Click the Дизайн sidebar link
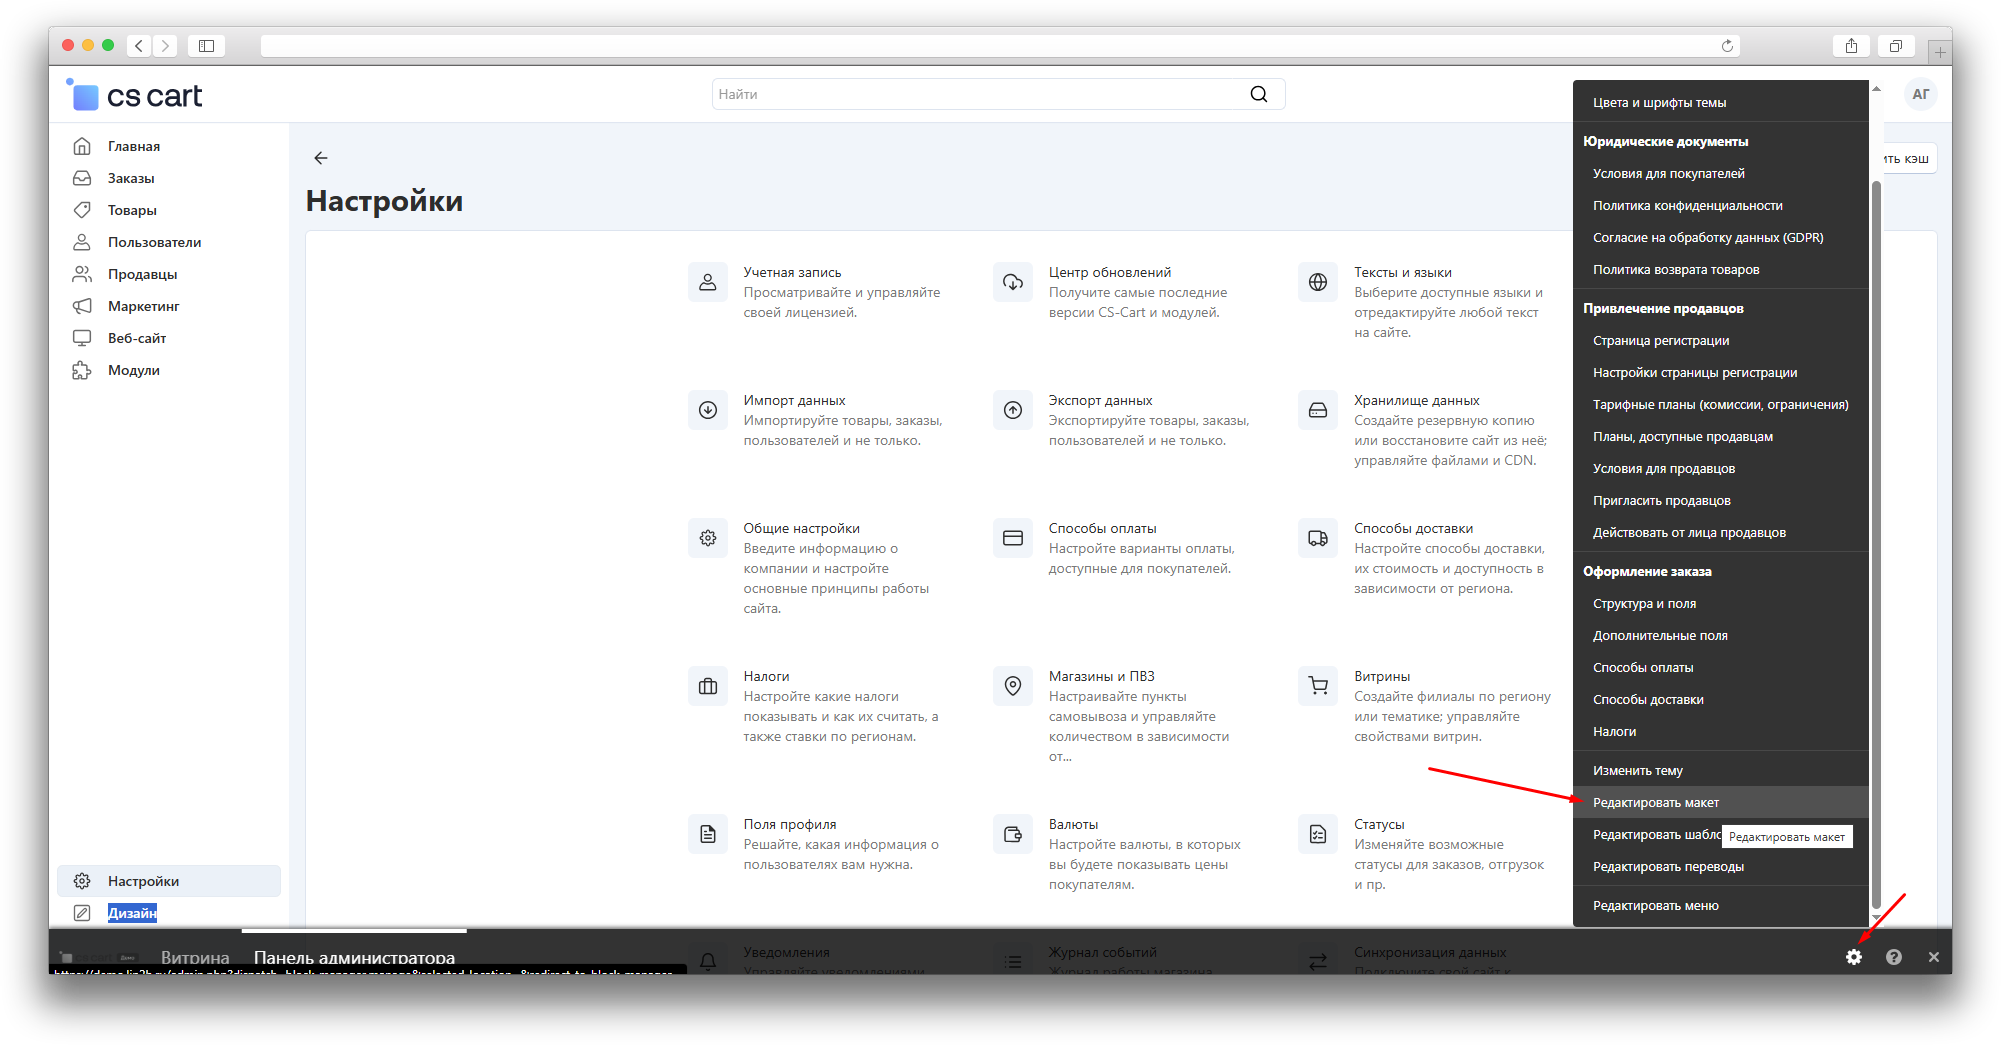 (132, 913)
